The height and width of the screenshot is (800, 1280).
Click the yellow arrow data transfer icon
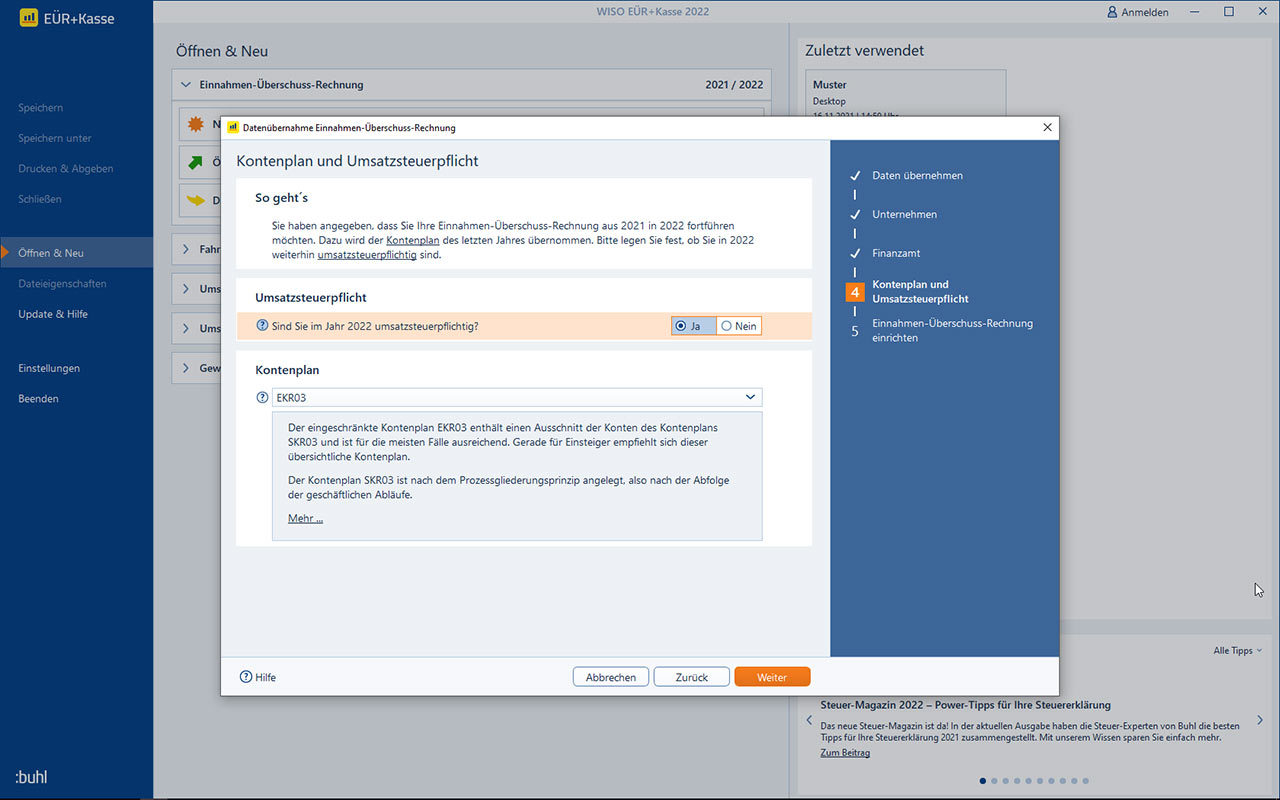(196, 200)
